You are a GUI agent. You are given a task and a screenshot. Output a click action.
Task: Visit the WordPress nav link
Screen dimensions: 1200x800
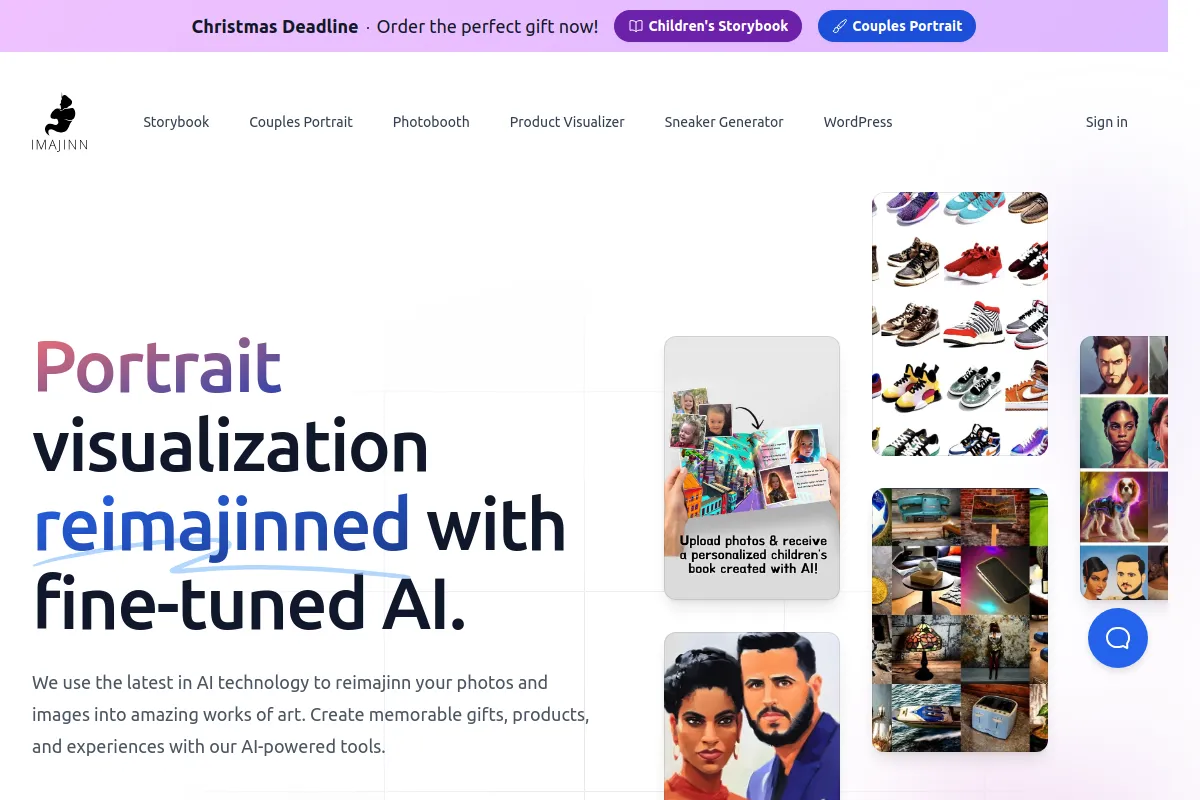pos(858,122)
